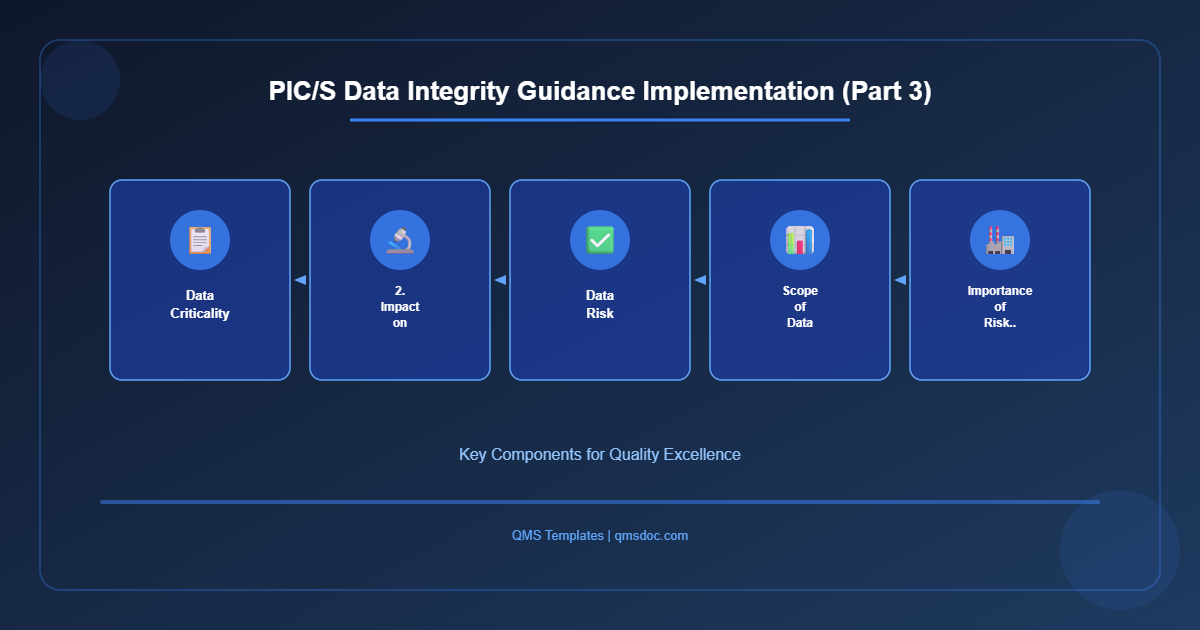Open the qmsdoc.com footer link
Image resolution: width=1200 pixels, height=630 pixels.
pos(650,535)
